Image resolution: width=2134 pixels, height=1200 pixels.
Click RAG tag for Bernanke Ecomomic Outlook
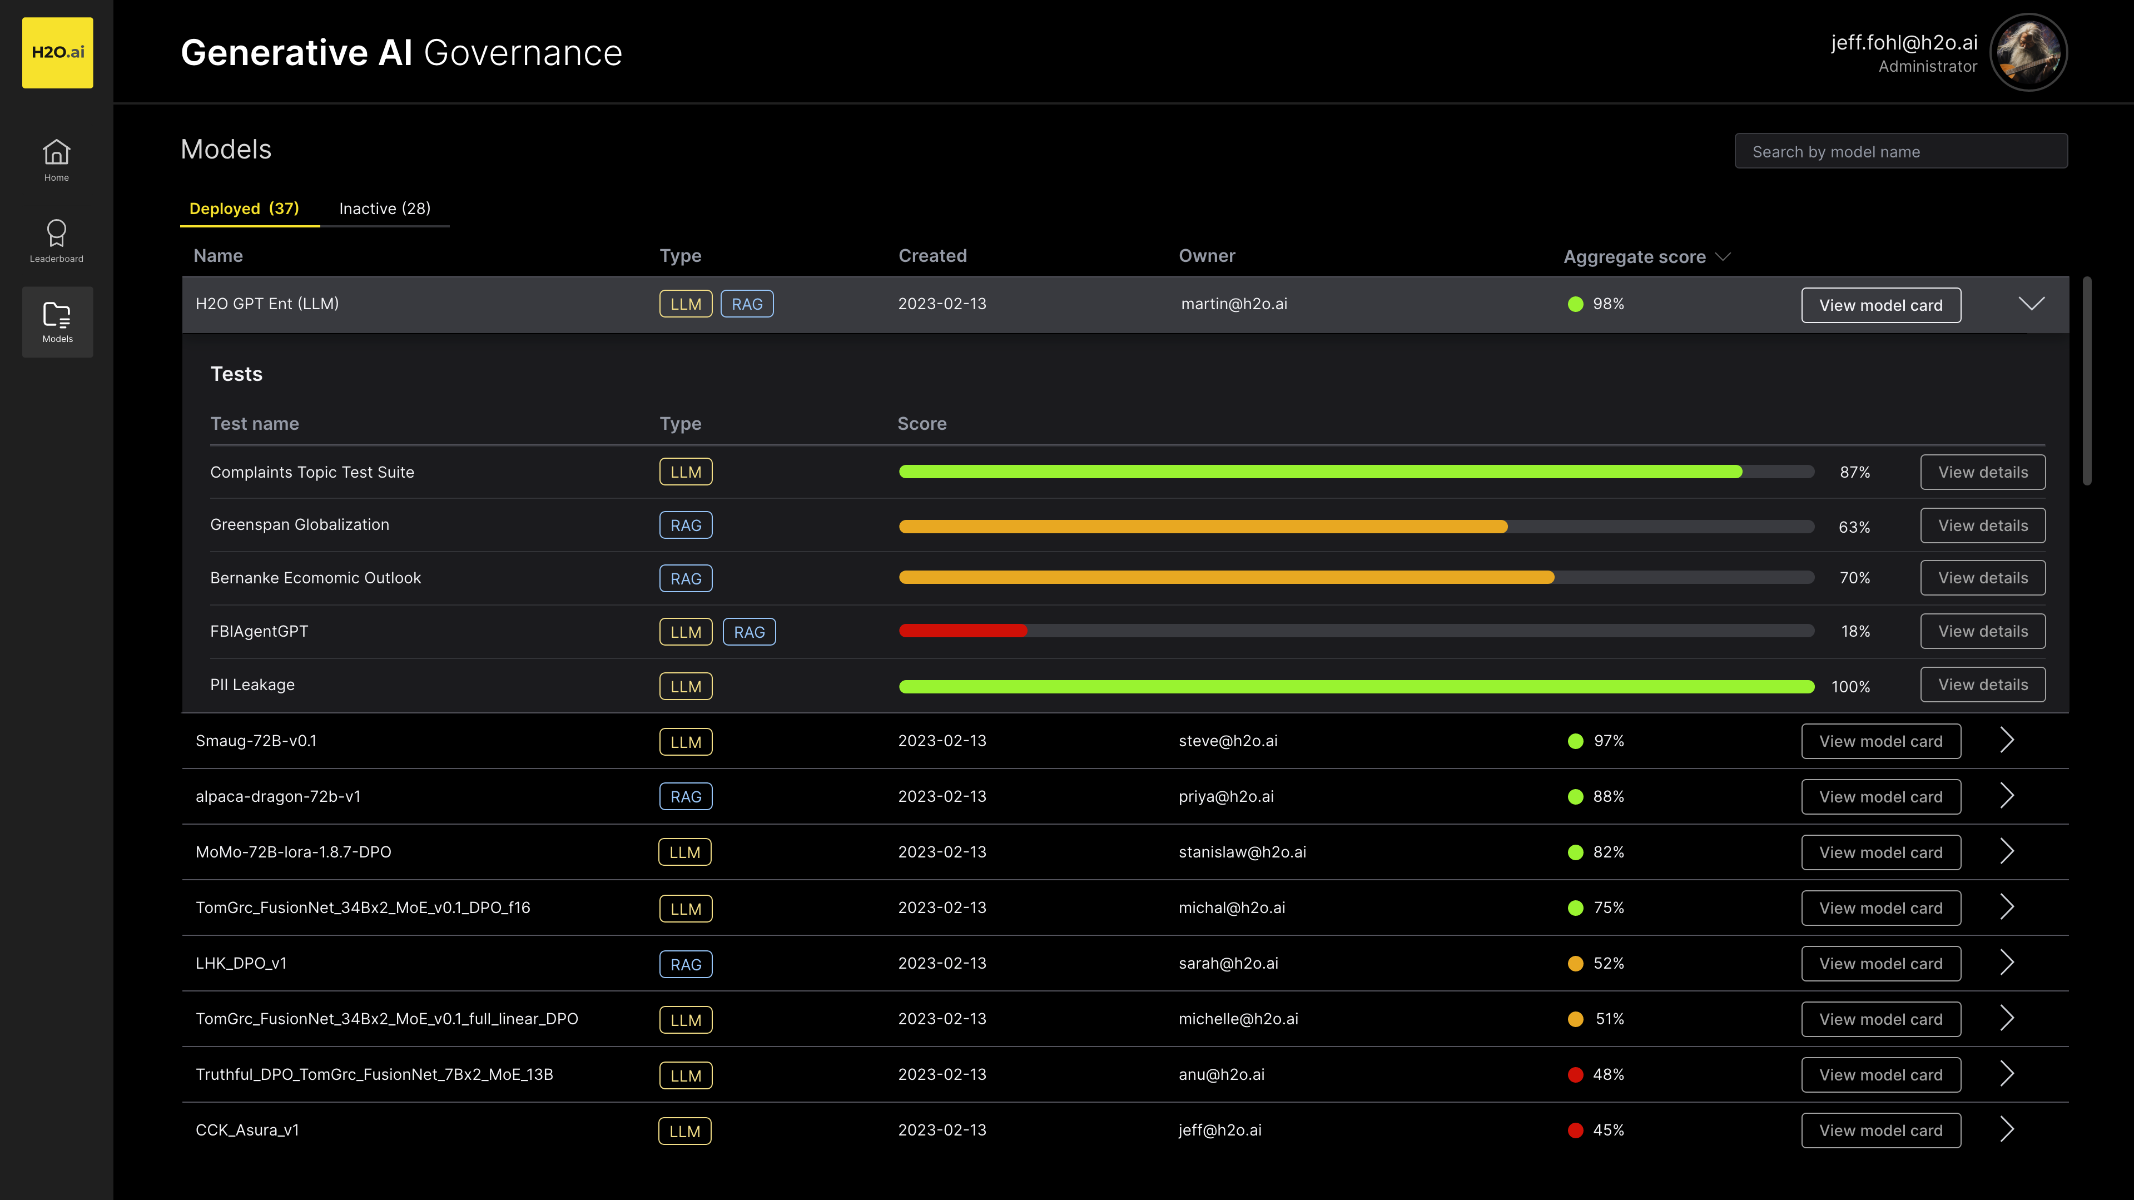(686, 578)
